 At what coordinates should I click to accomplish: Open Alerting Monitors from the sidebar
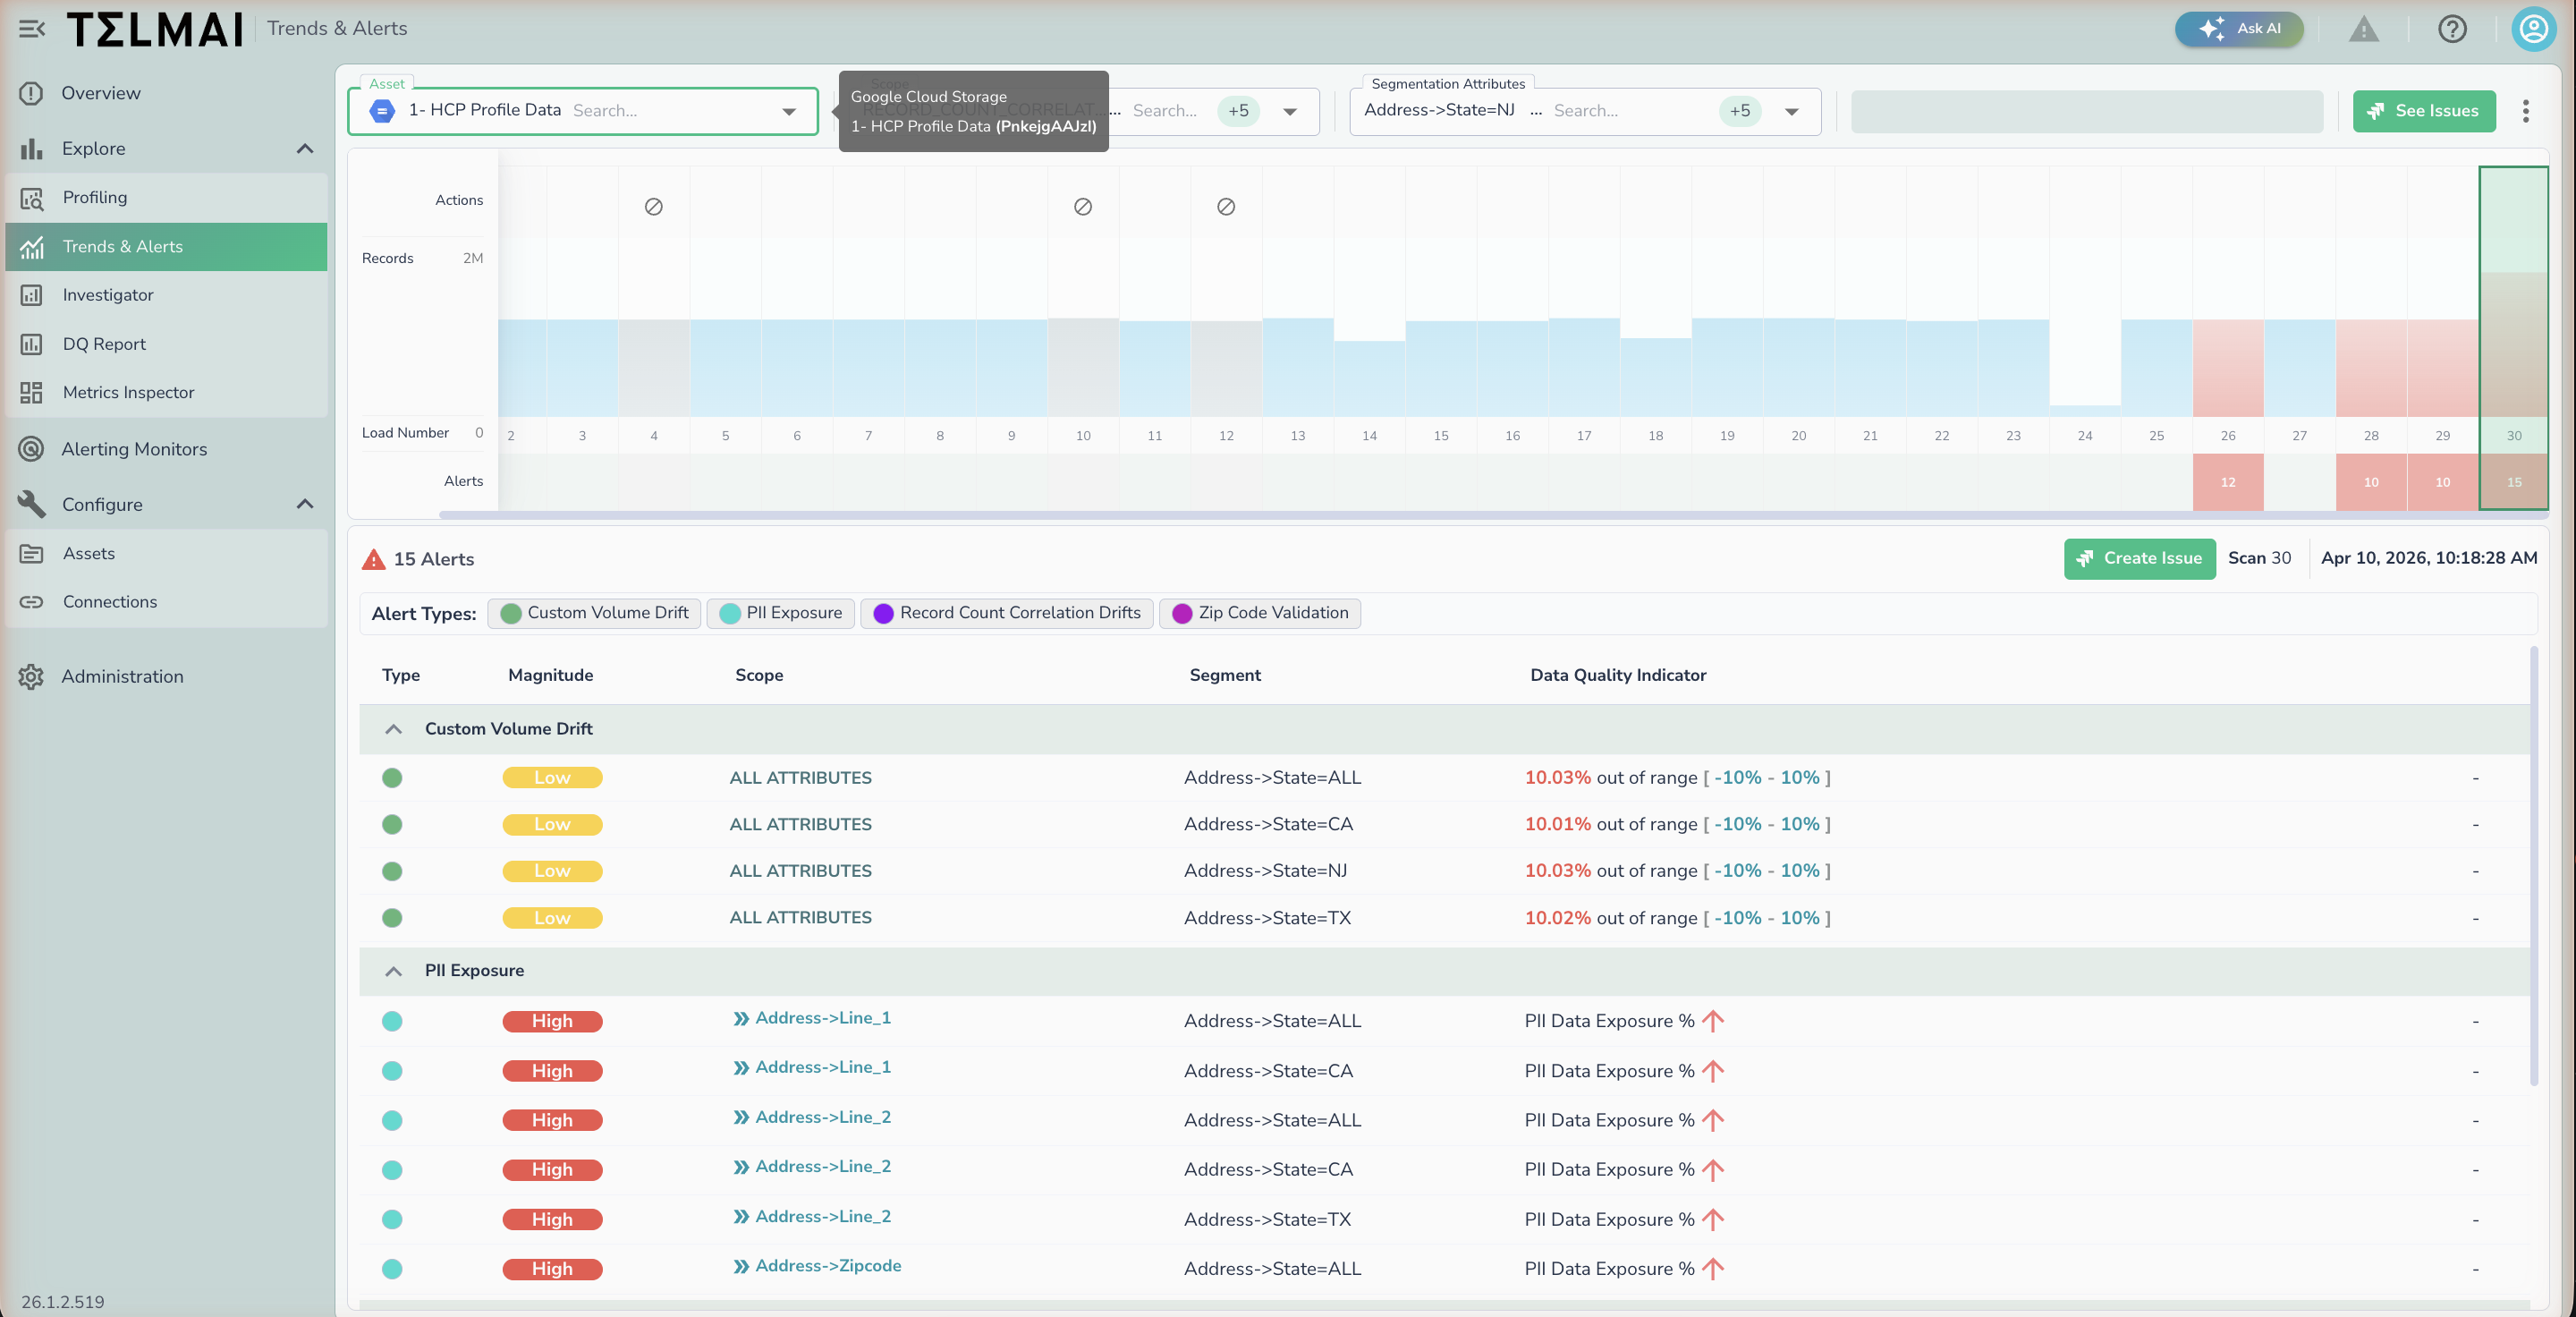pyautogui.click(x=133, y=448)
